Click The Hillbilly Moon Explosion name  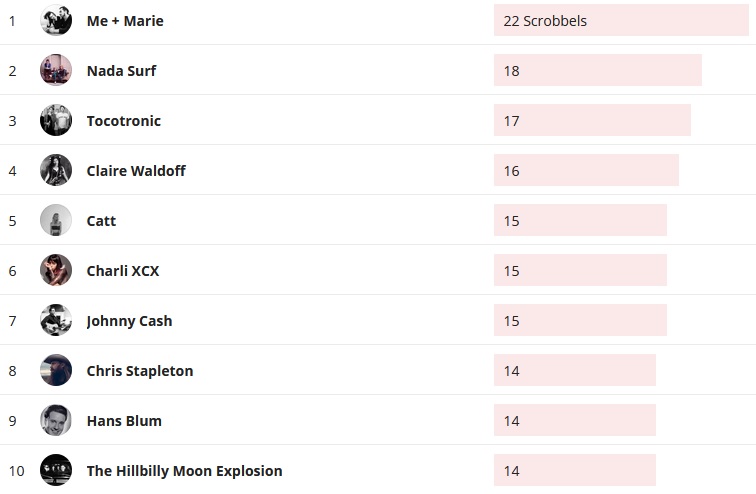(x=185, y=471)
